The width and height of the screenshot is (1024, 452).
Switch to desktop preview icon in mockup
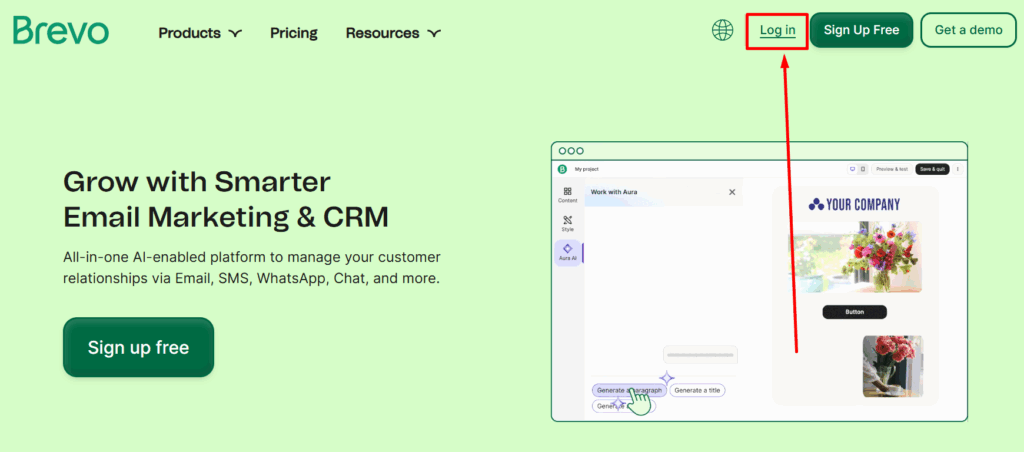pos(852,169)
